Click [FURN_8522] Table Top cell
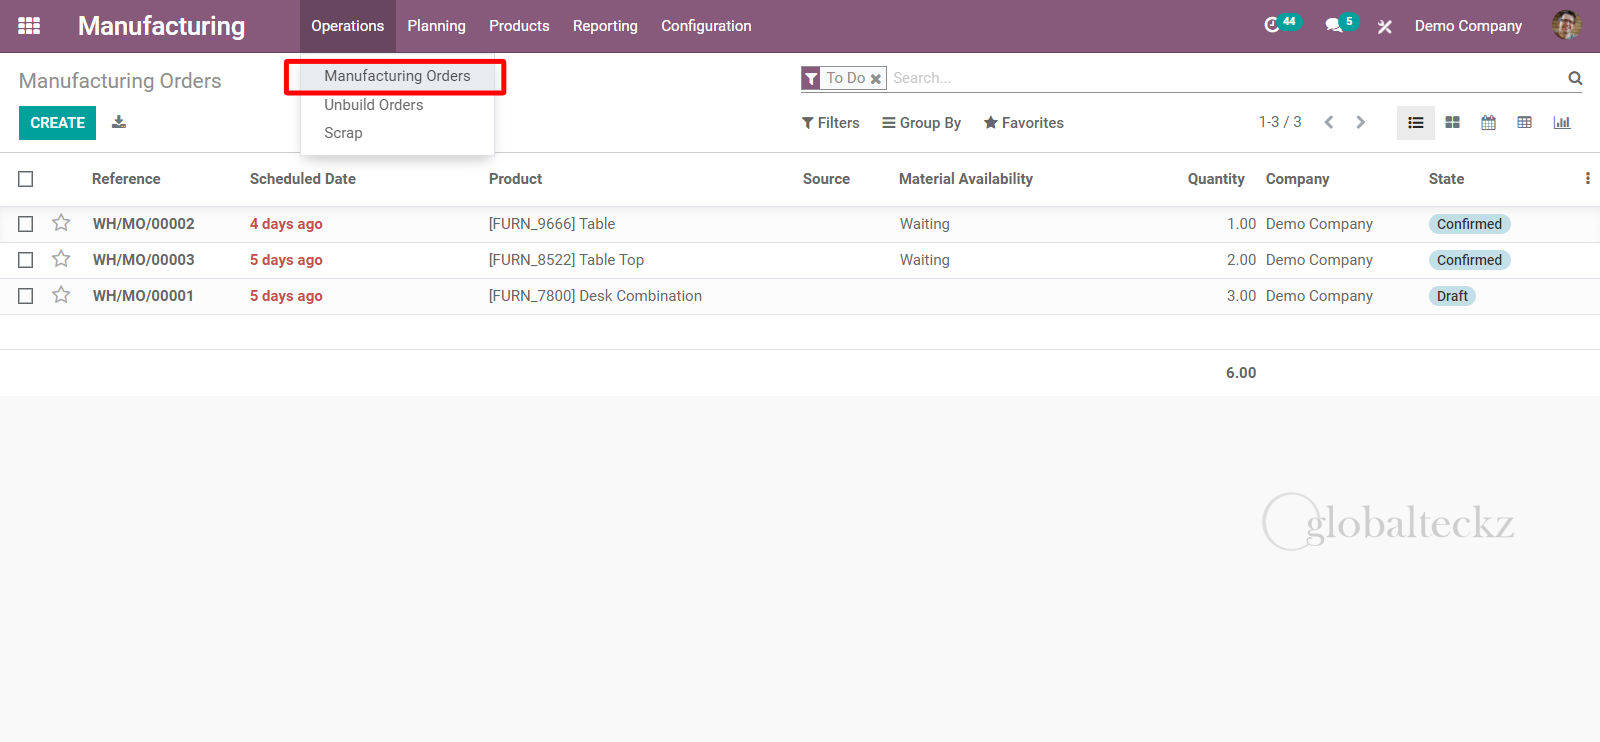This screenshot has height=742, width=1600. (566, 260)
